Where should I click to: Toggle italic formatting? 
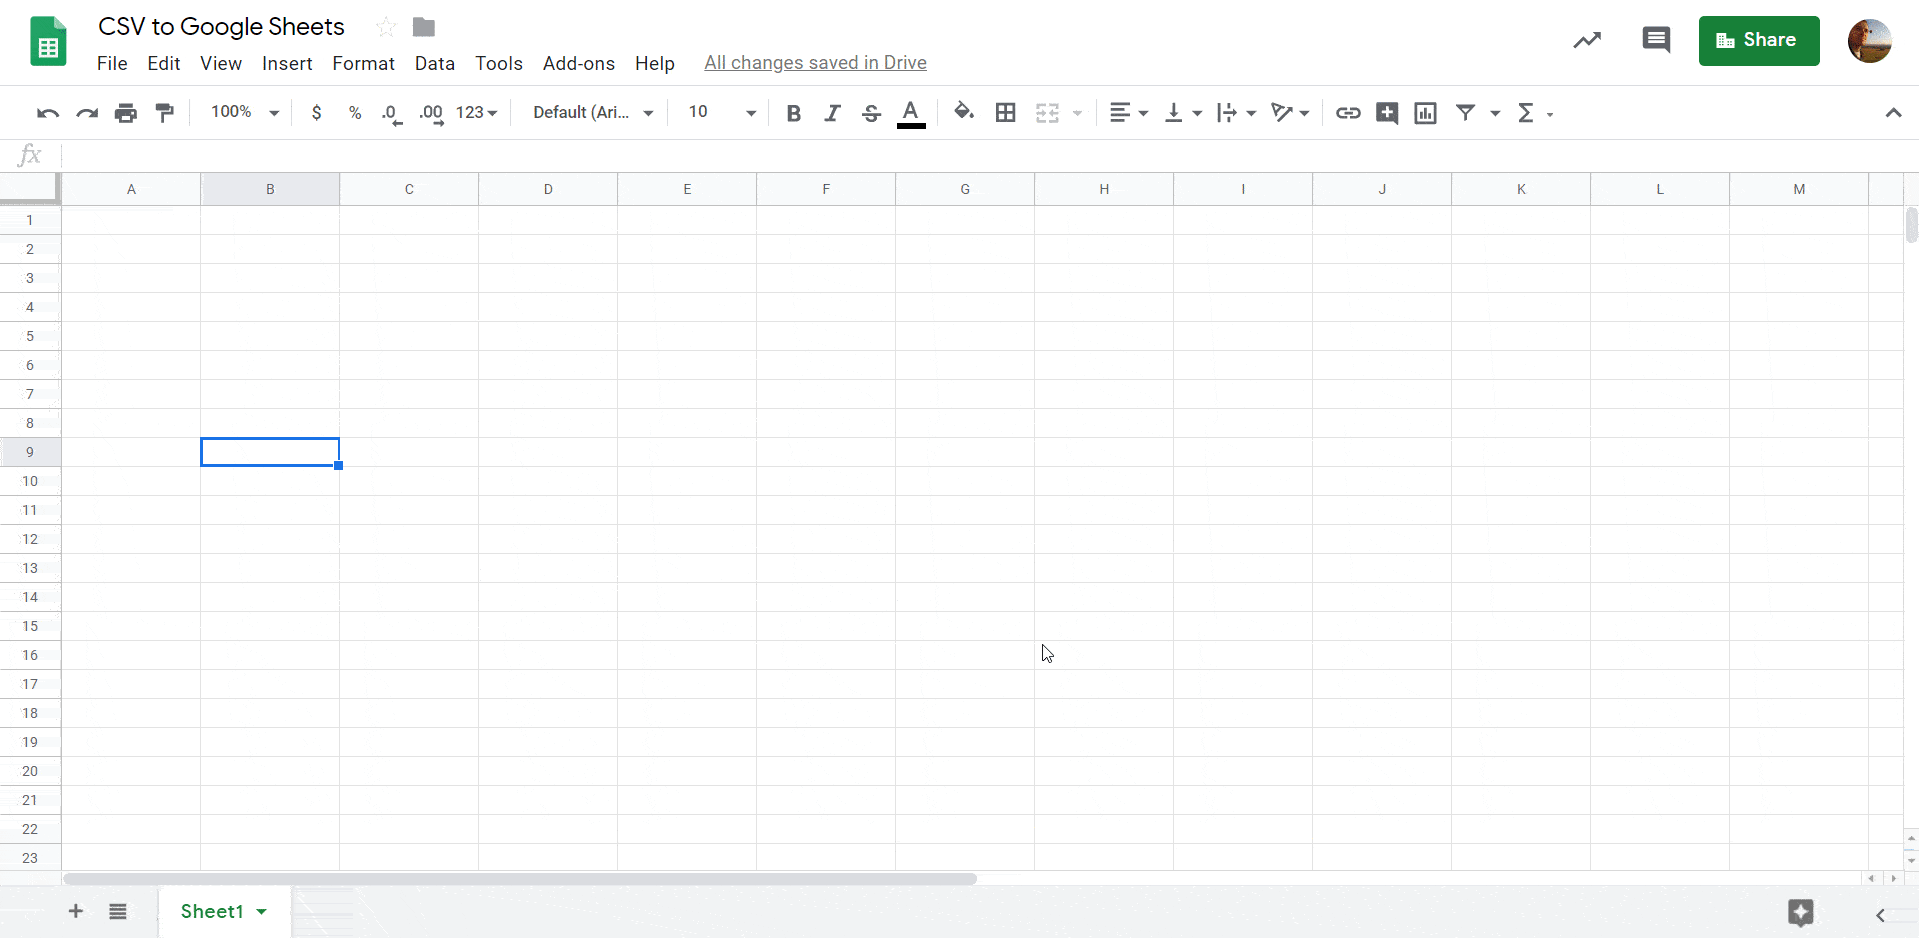832,113
